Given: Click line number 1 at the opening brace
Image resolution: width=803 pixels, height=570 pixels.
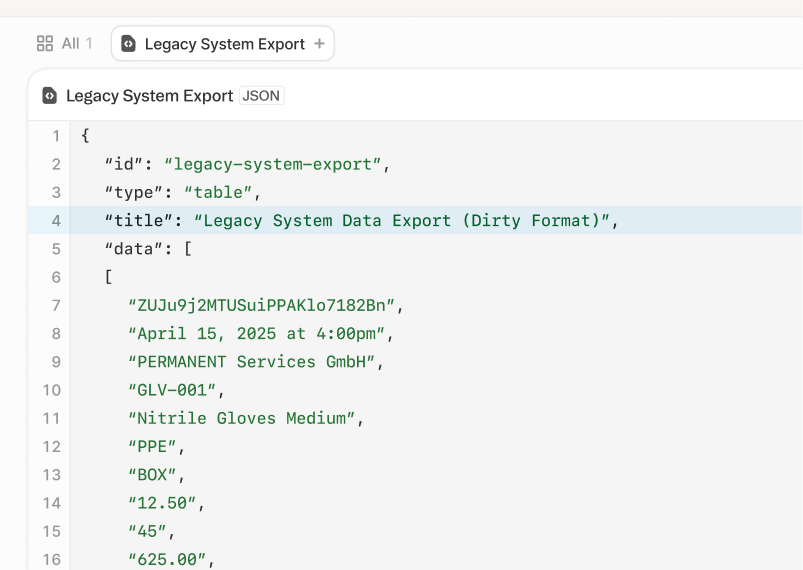Looking at the screenshot, I should (x=56, y=135).
